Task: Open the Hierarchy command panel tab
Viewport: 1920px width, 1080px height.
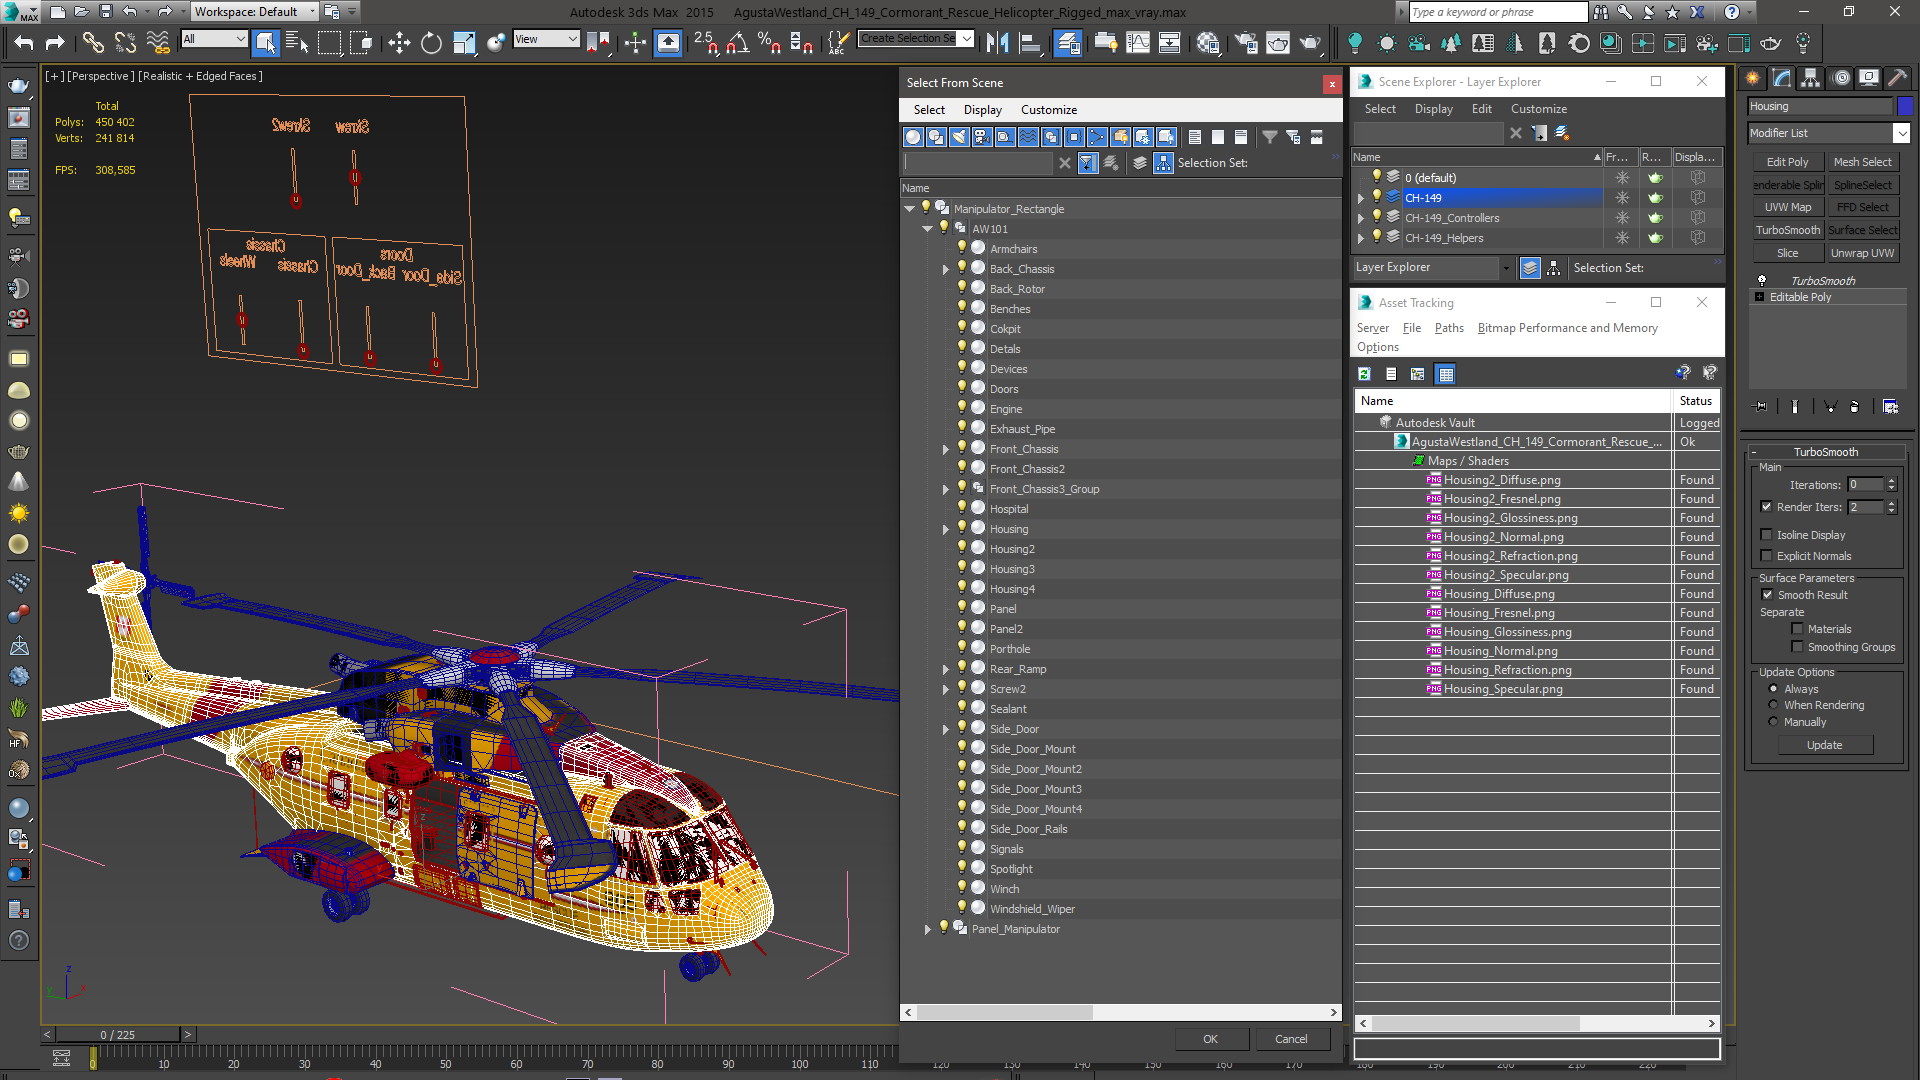Action: click(x=1810, y=78)
